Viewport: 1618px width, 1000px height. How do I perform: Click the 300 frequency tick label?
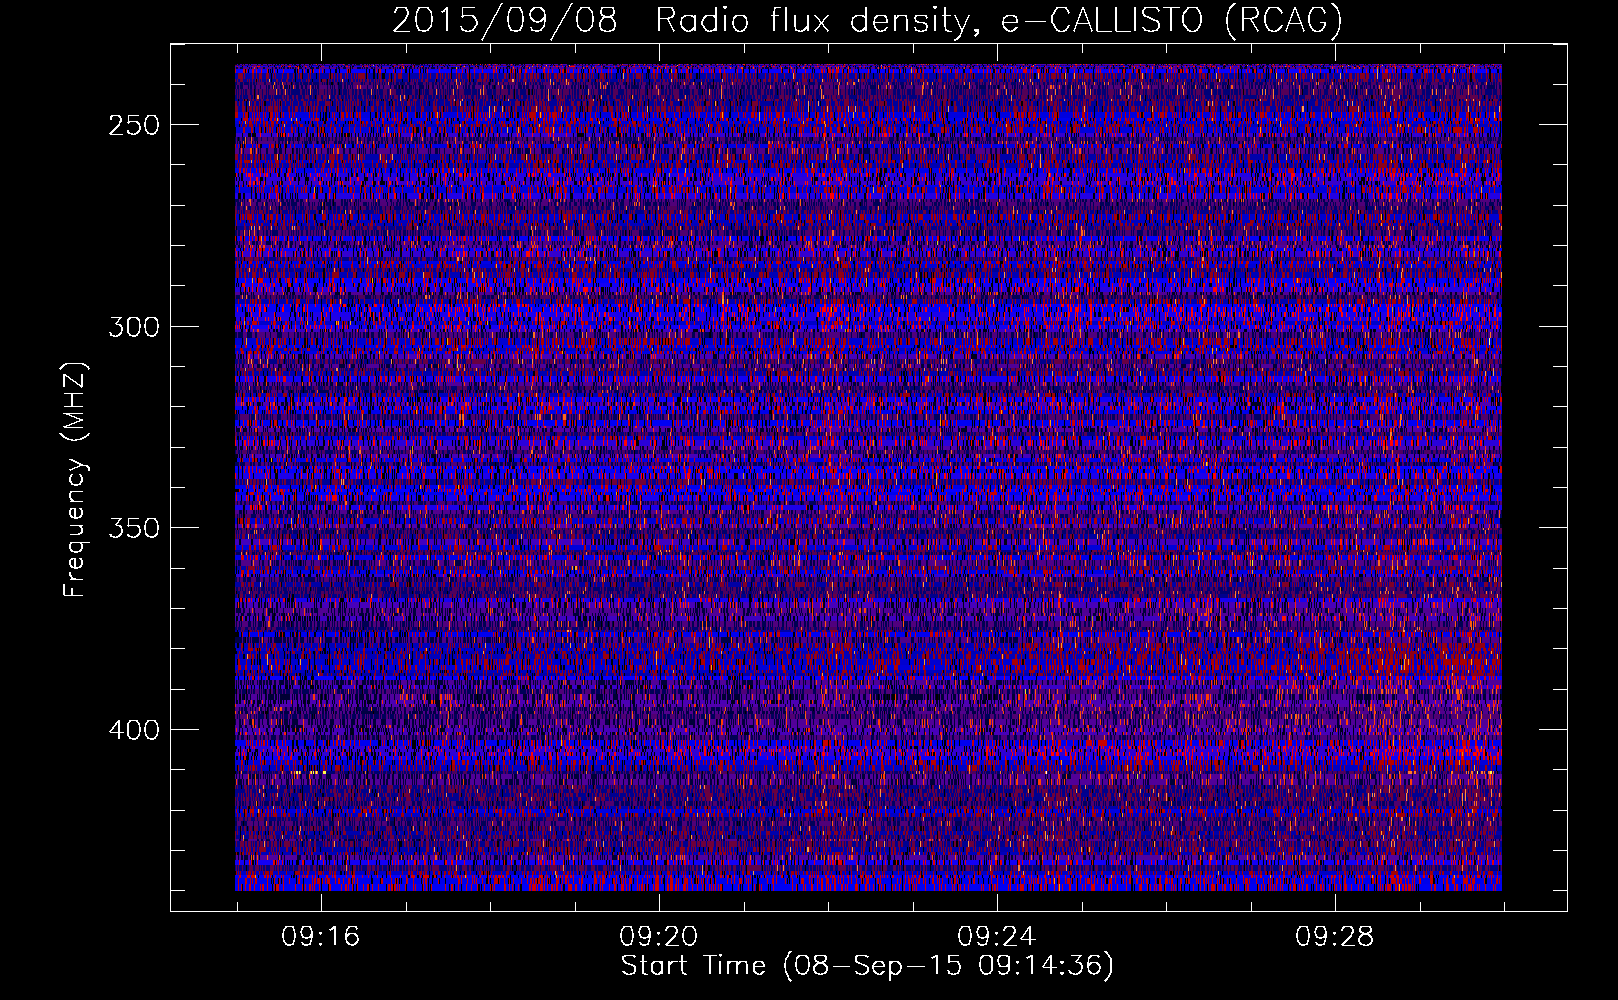point(133,328)
